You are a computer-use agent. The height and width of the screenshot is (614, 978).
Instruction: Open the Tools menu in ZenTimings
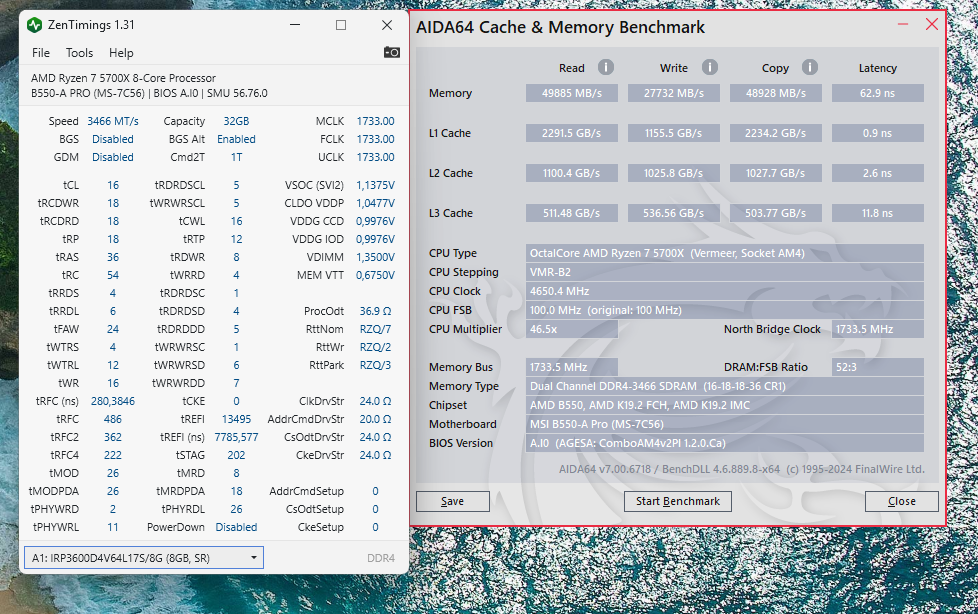click(x=79, y=53)
